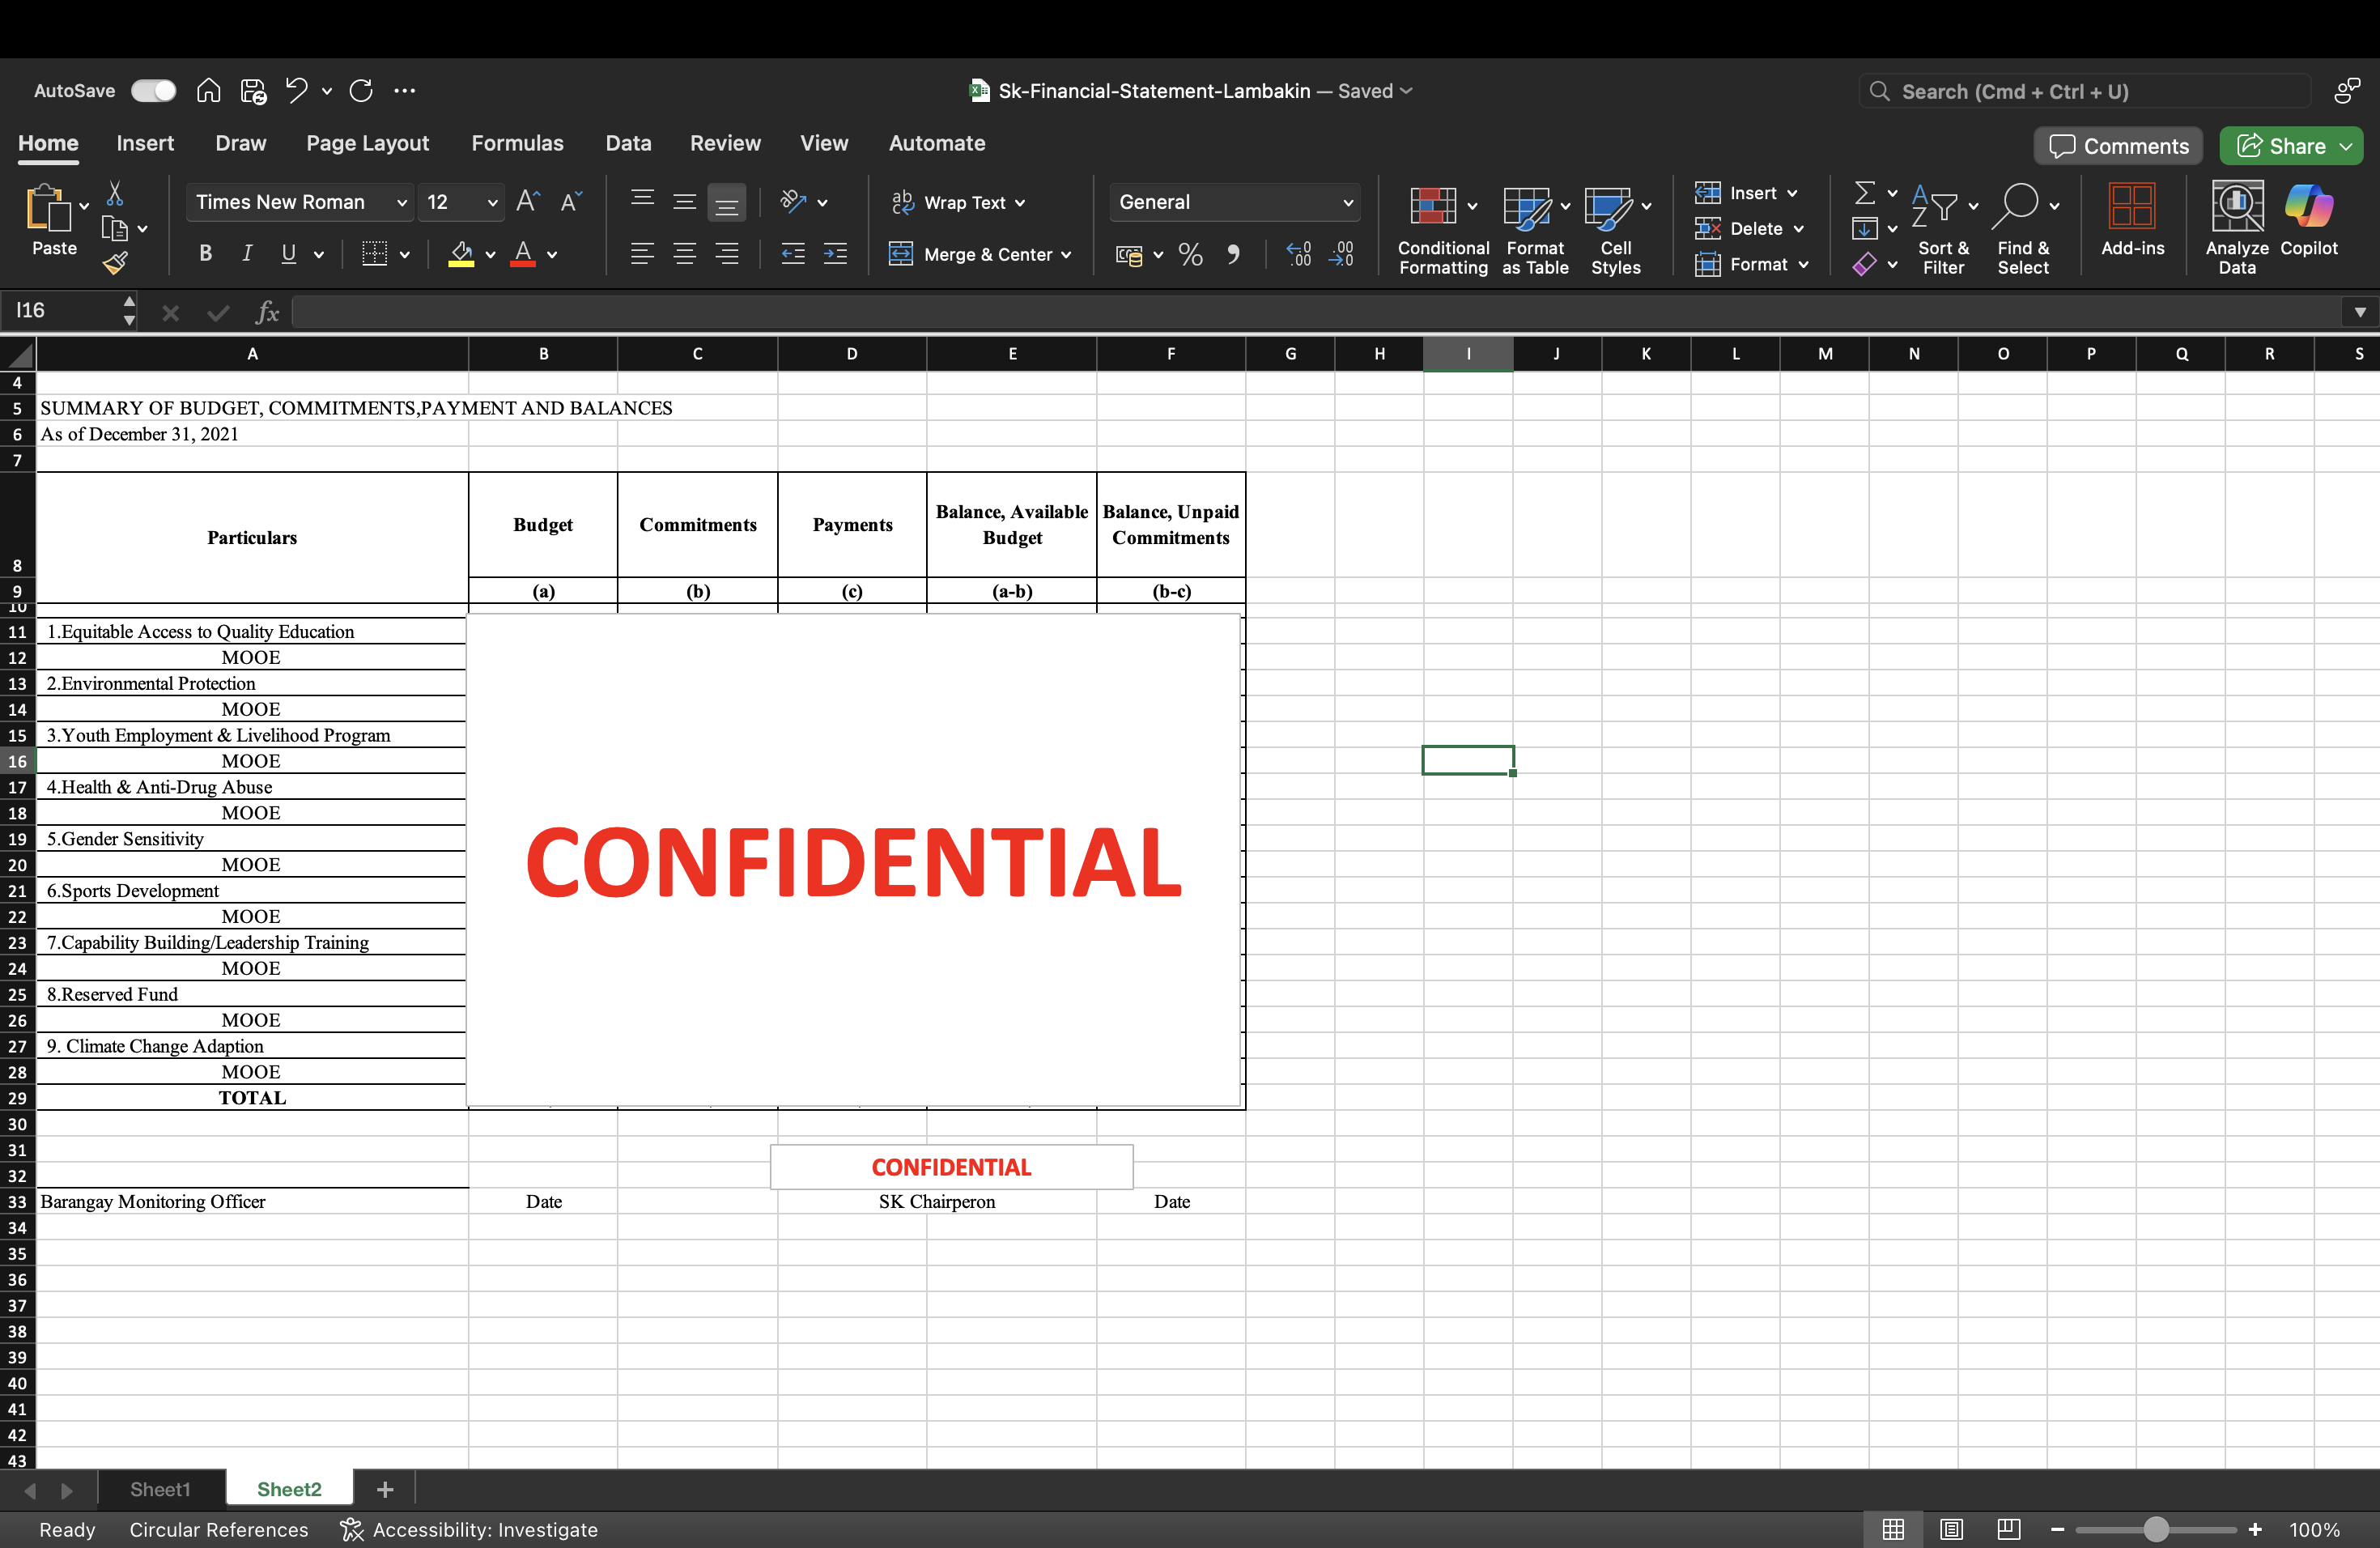The height and width of the screenshot is (1548, 2380).
Task: Align text to top
Action: 642,201
